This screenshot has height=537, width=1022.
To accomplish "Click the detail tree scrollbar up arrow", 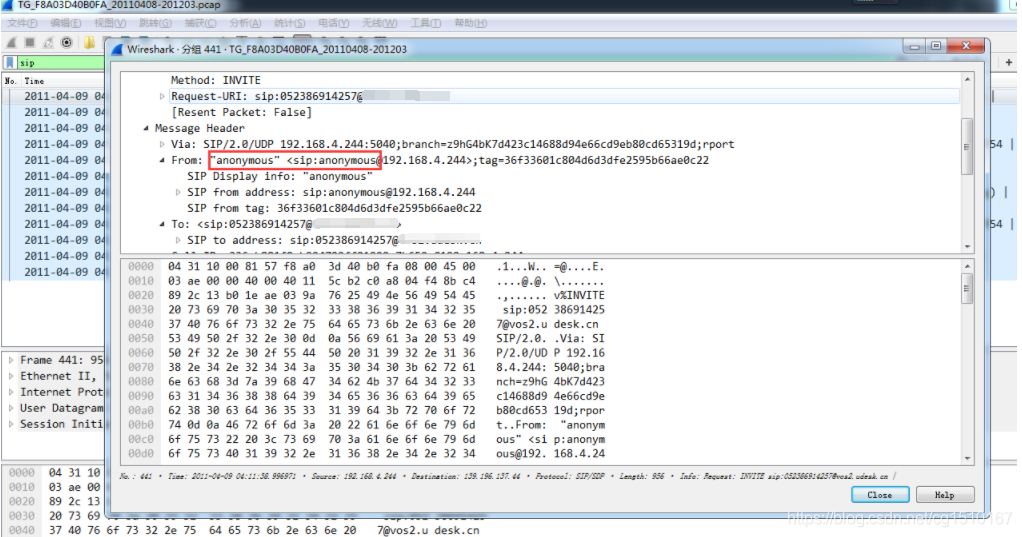I will click(967, 80).
